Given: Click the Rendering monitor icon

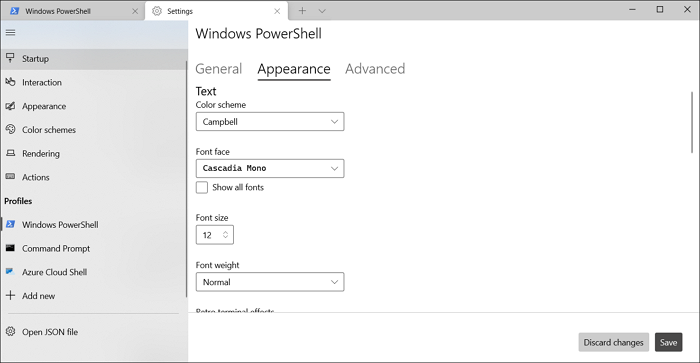Looking at the screenshot, I should point(10,153).
